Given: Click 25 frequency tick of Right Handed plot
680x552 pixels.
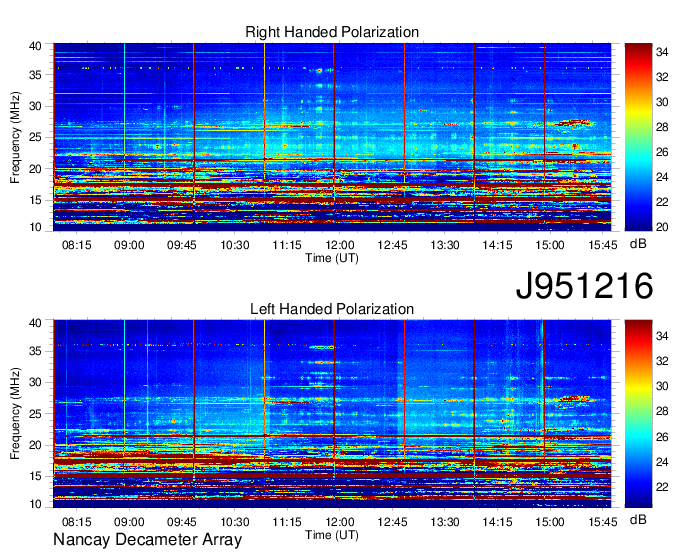Looking at the screenshot, I should pos(35,137).
